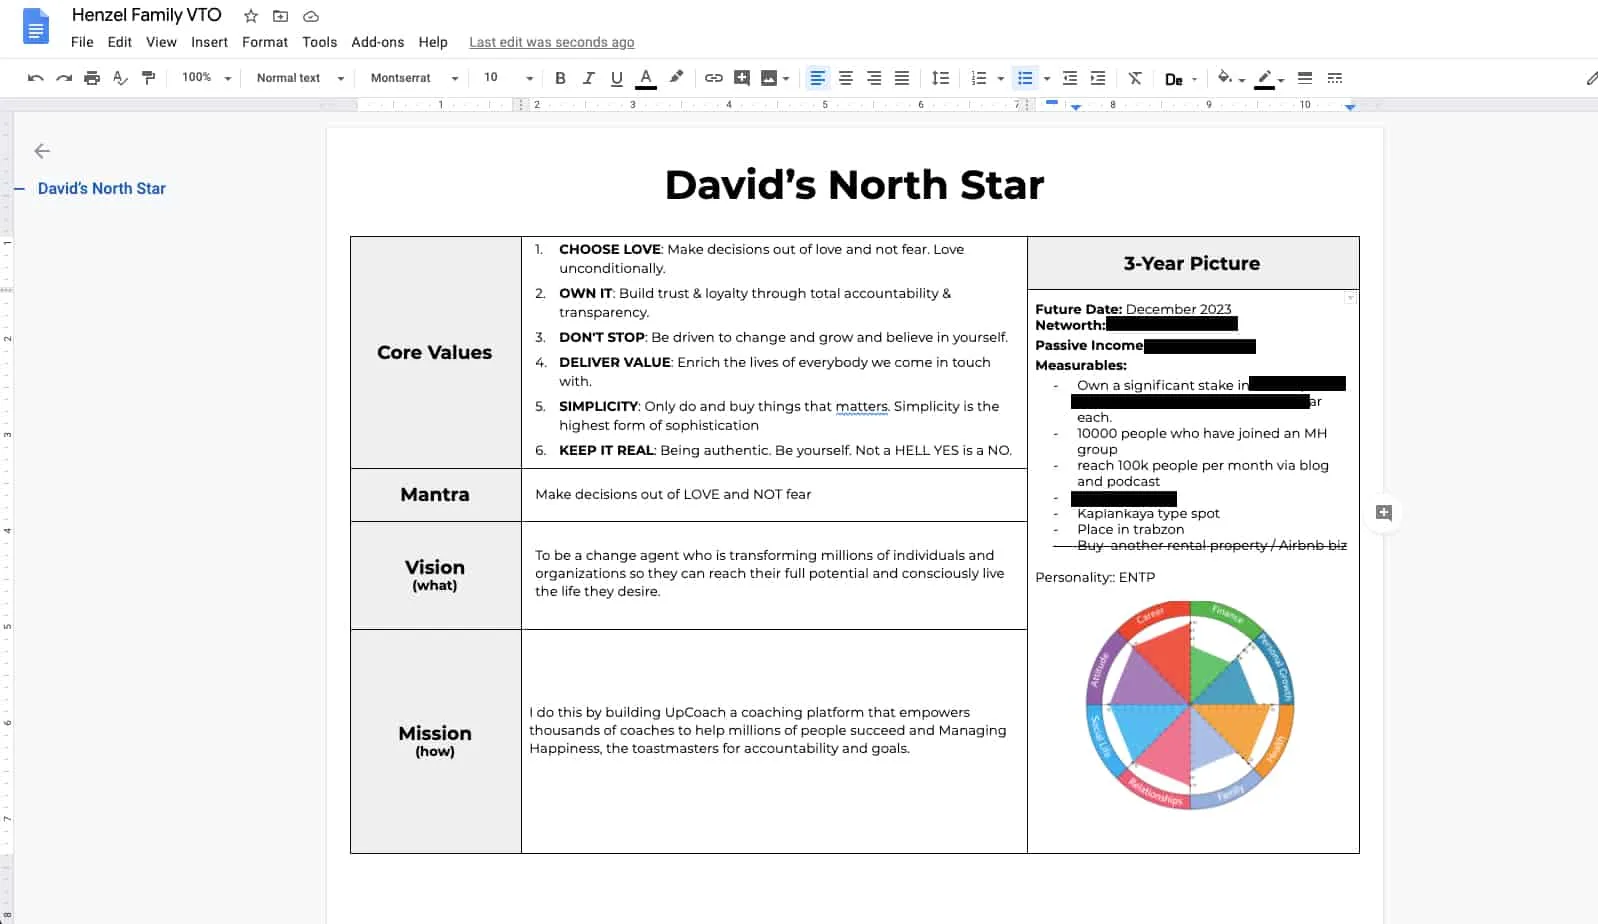This screenshot has height=924, width=1598.
Task: Click the life wheel chart image
Action: (x=1190, y=705)
